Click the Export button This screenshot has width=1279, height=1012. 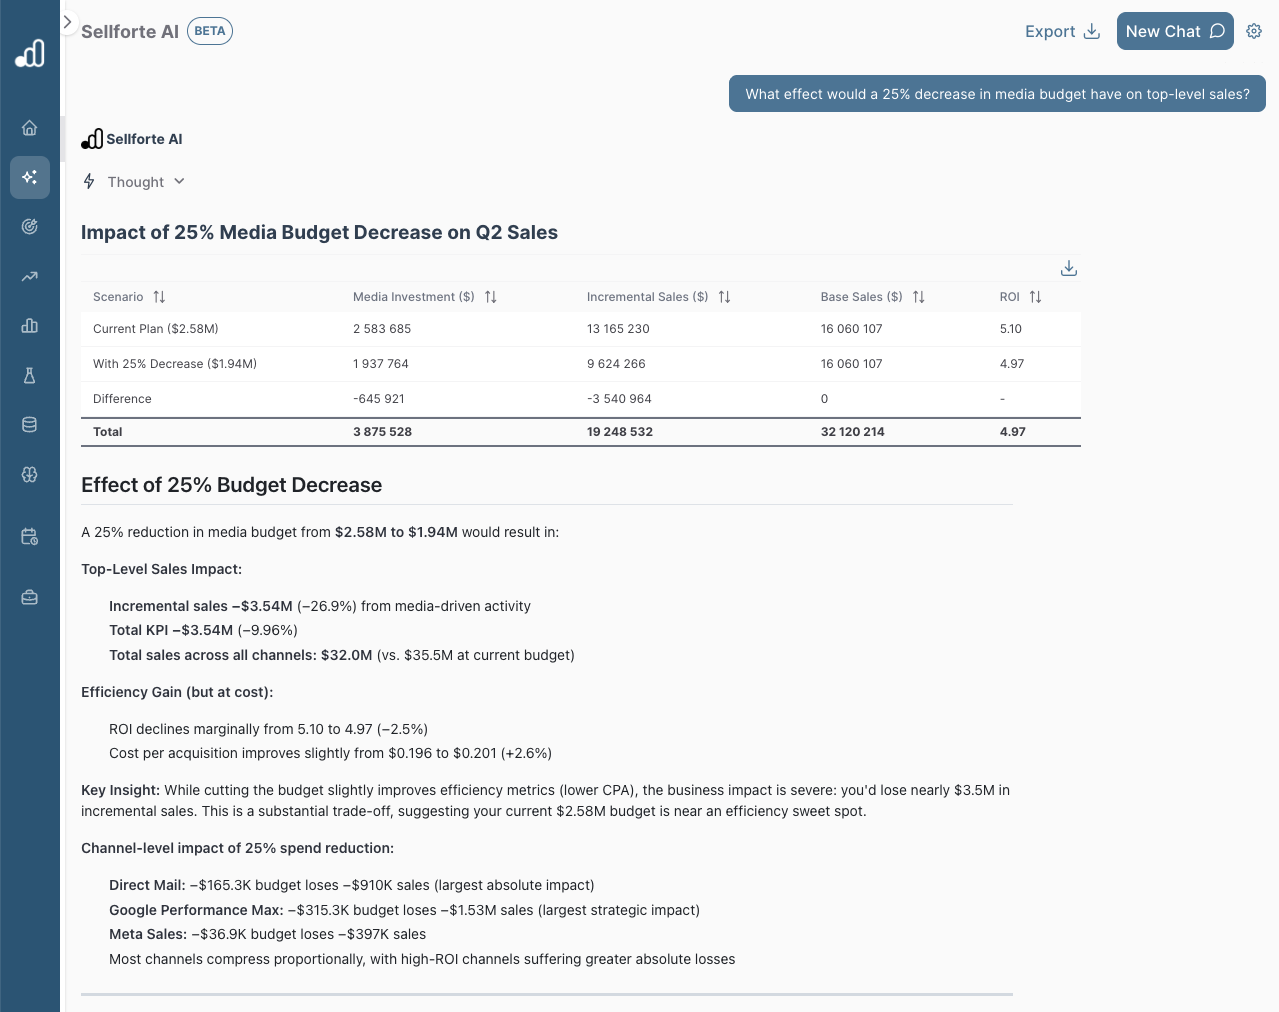pos(1062,32)
